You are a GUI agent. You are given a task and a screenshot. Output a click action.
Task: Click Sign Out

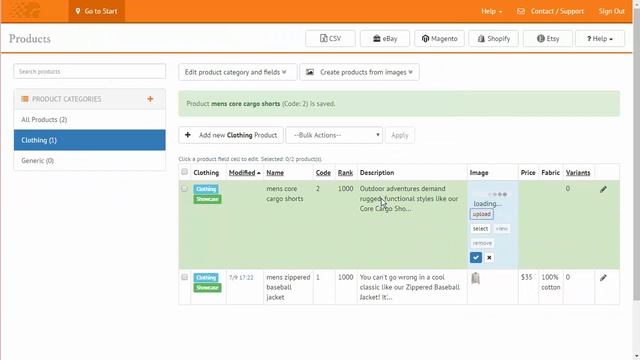tap(611, 11)
